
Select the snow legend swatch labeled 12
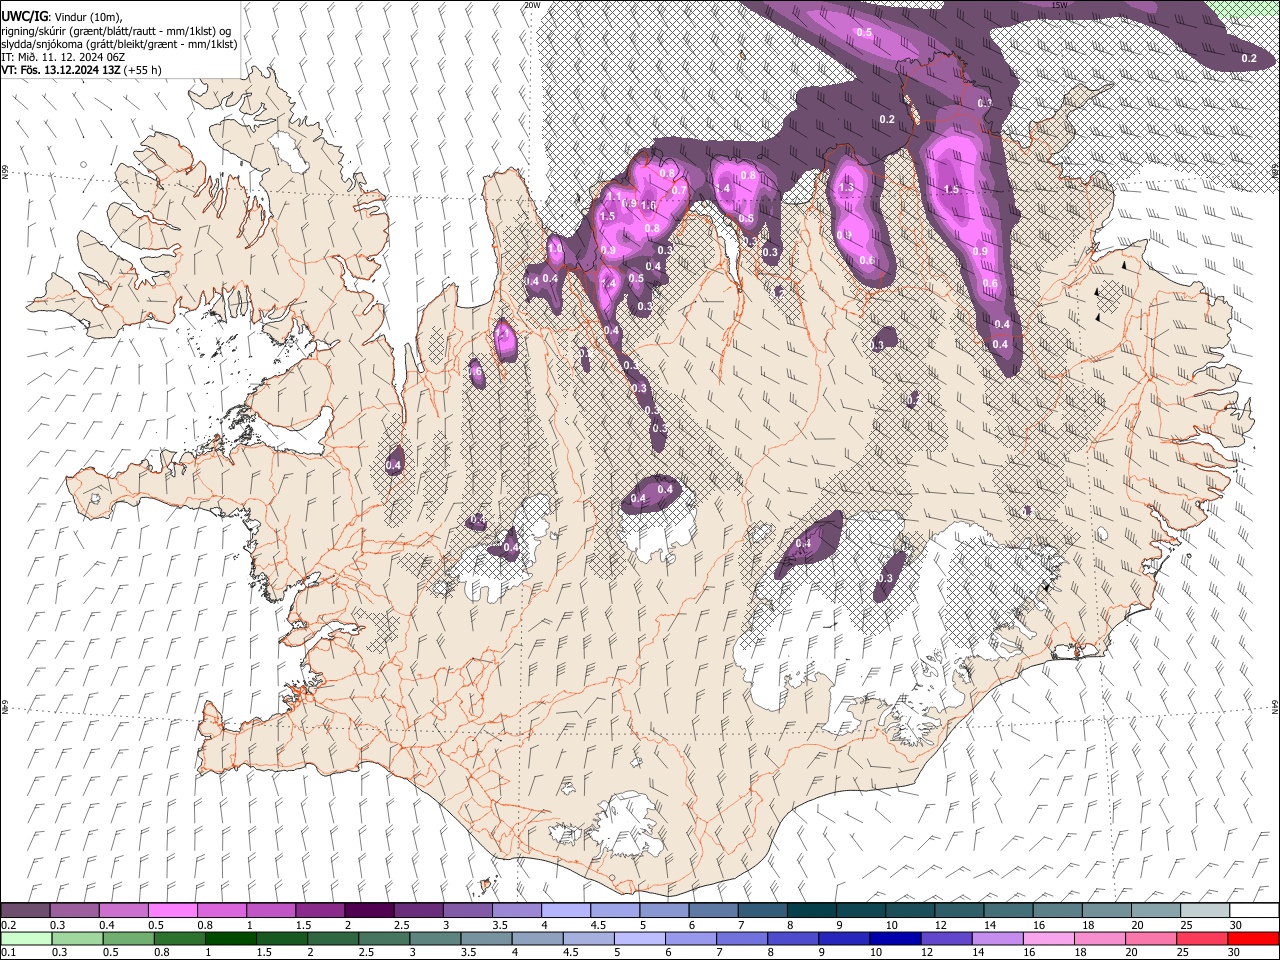(x=959, y=911)
